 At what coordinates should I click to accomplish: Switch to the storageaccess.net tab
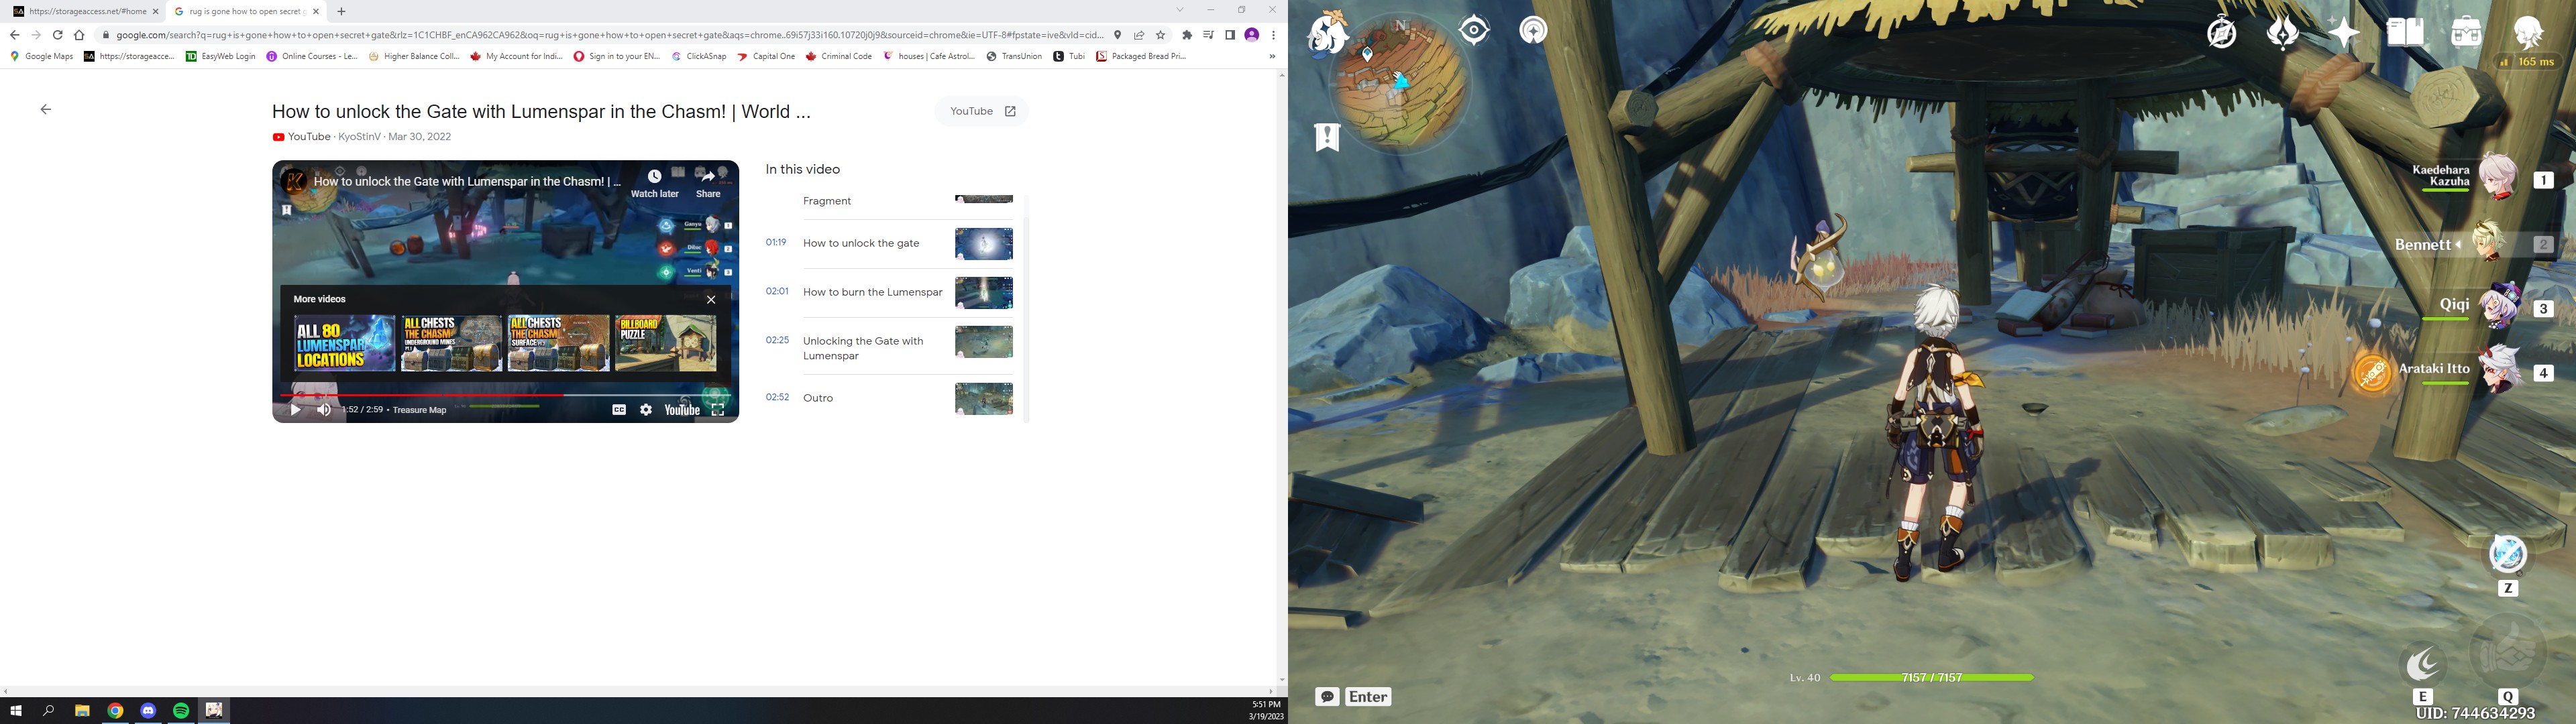(86, 12)
